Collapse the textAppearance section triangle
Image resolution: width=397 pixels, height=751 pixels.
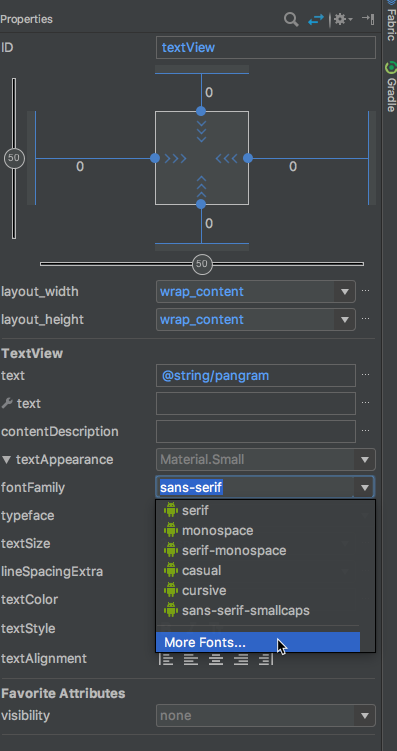[x=6, y=460]
